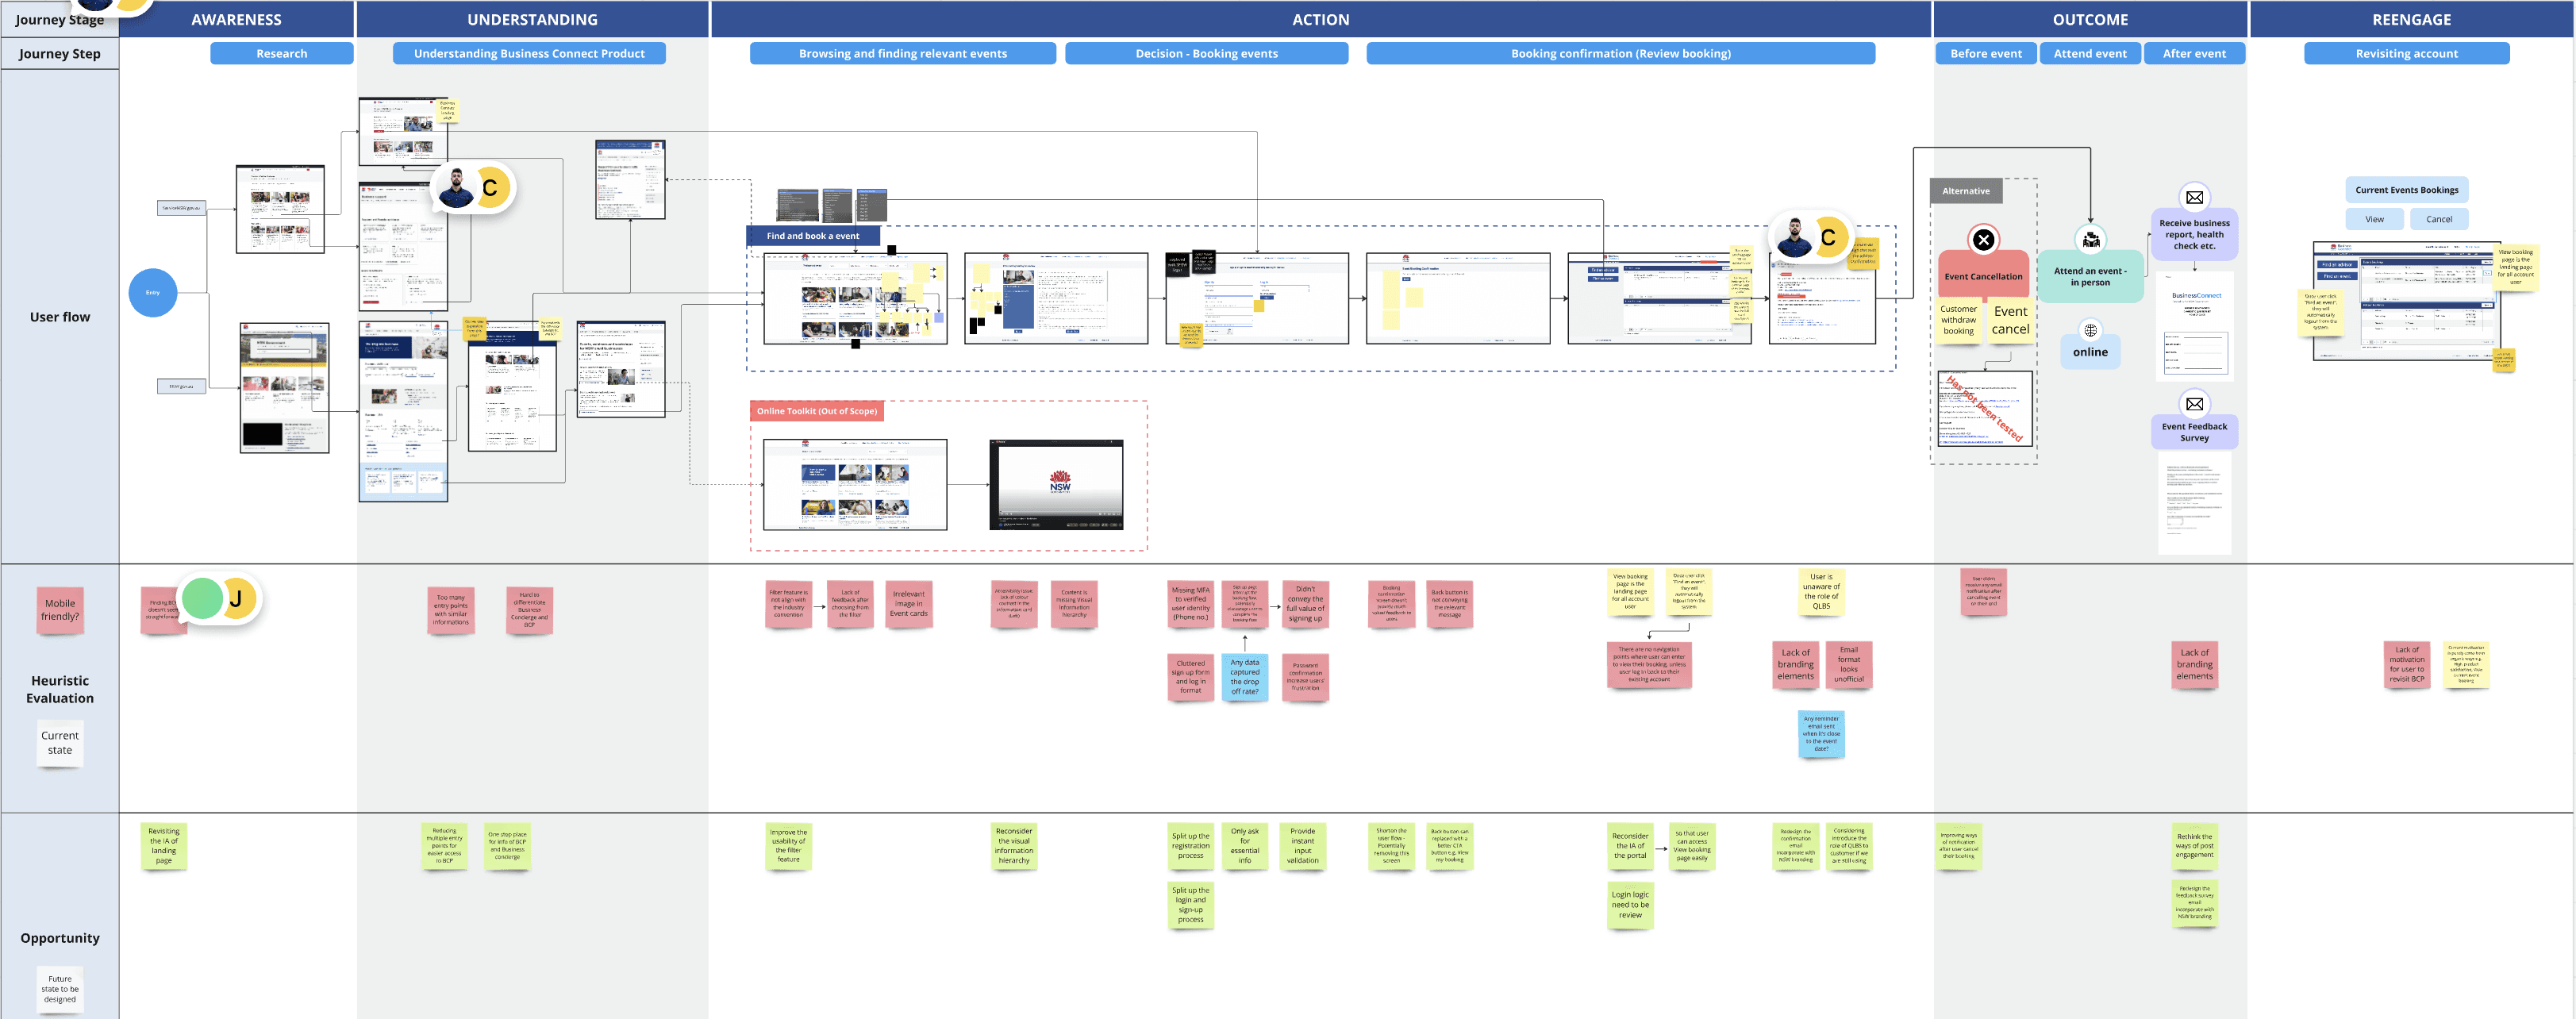Select Split up the registration process note

(1190, 846)
